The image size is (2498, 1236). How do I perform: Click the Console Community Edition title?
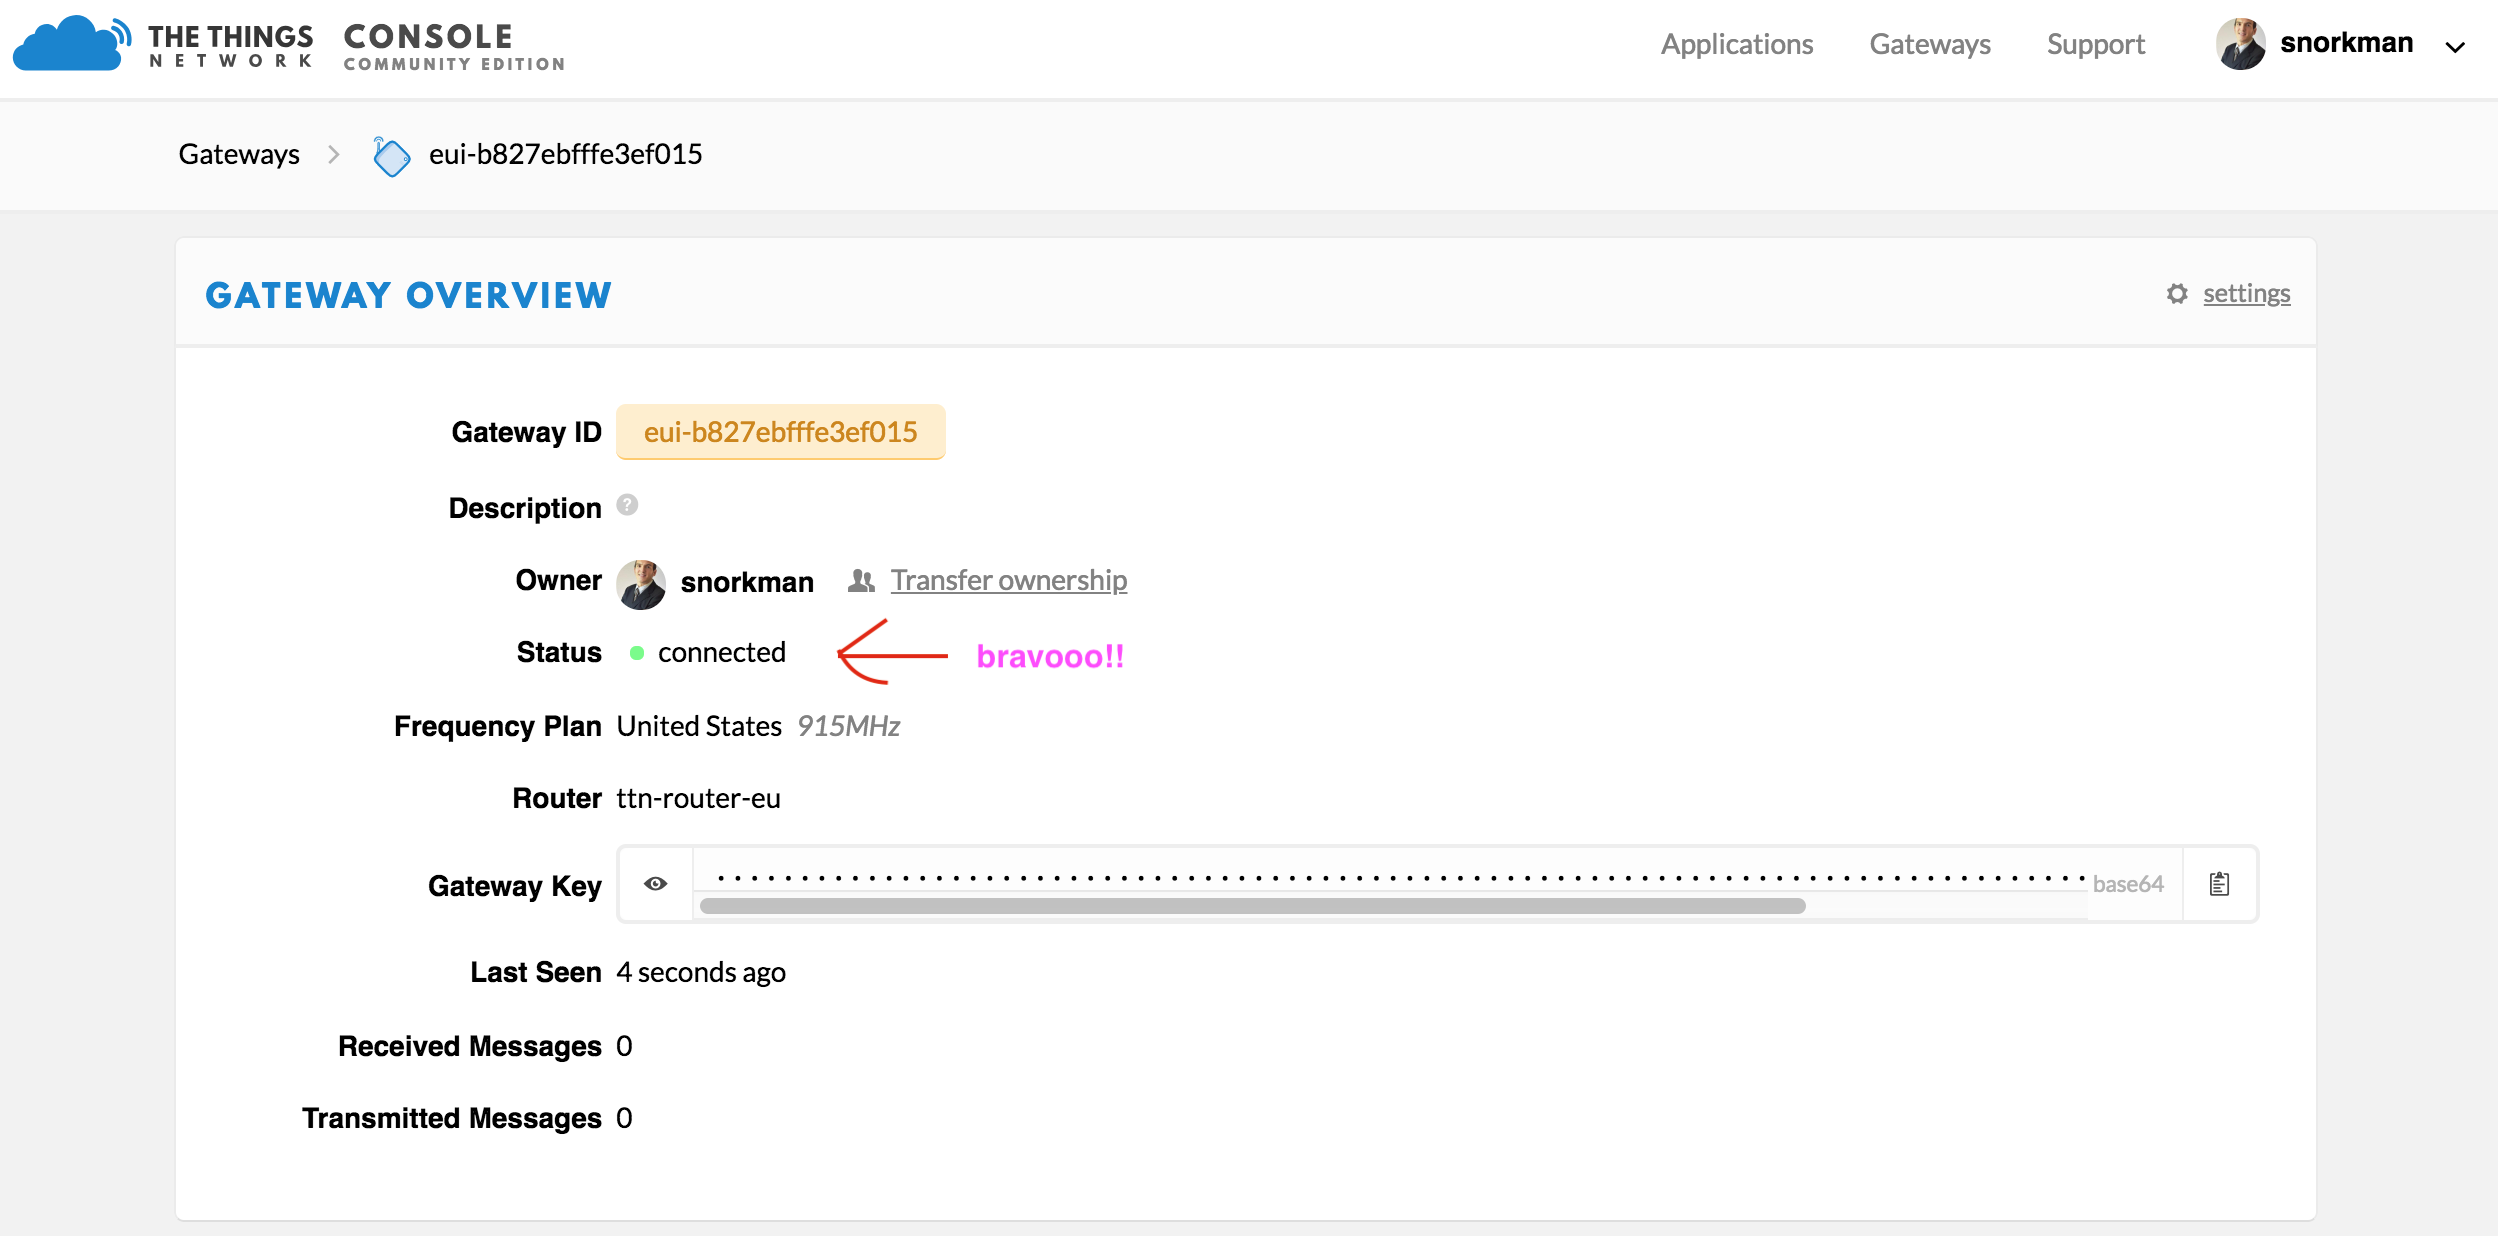[x=454, y=47]
